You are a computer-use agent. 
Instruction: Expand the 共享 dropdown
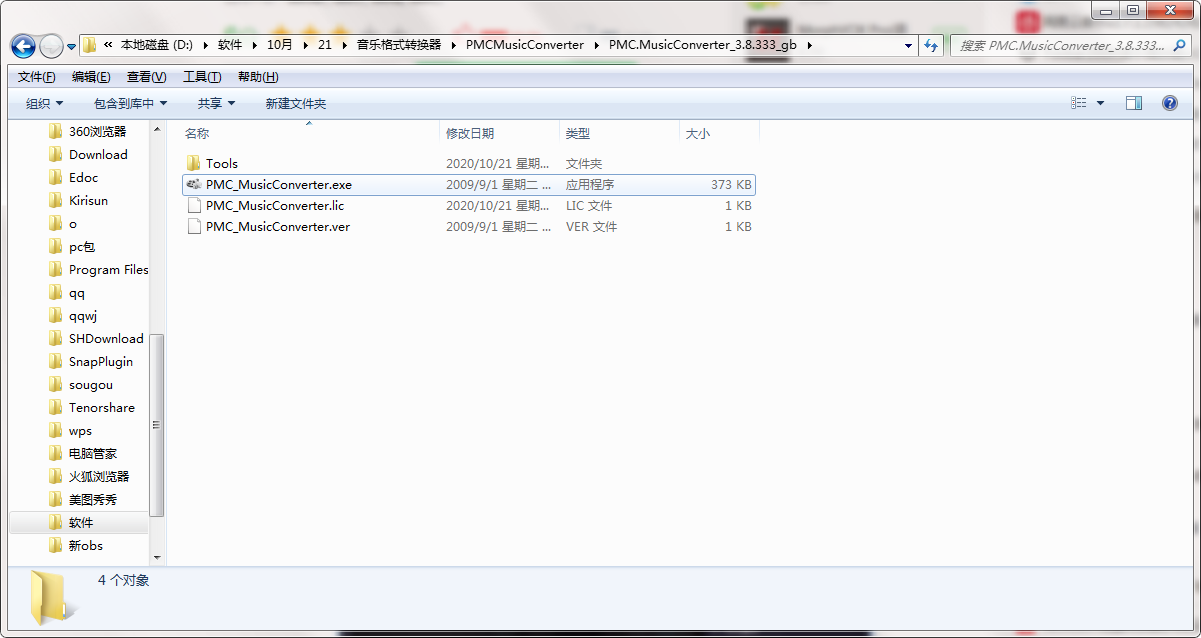click(216, 103)
